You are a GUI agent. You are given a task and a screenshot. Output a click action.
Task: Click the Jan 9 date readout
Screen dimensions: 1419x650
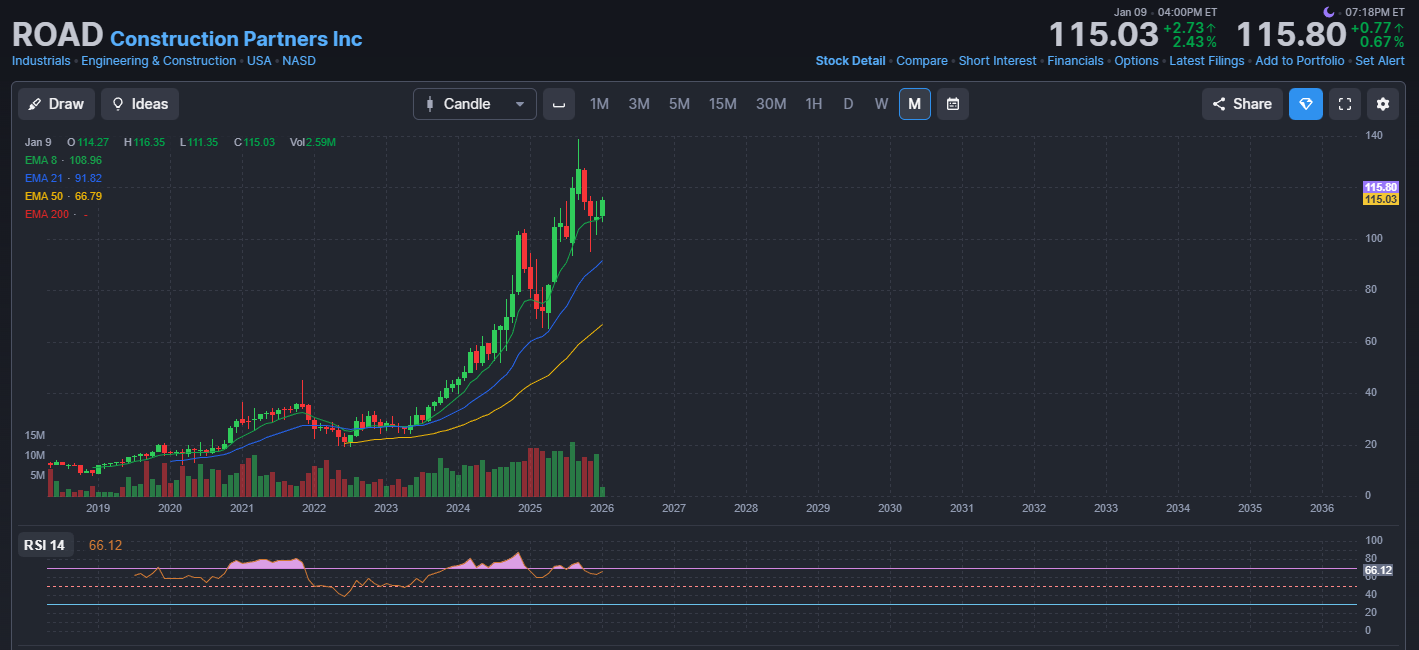coord(38,142)
